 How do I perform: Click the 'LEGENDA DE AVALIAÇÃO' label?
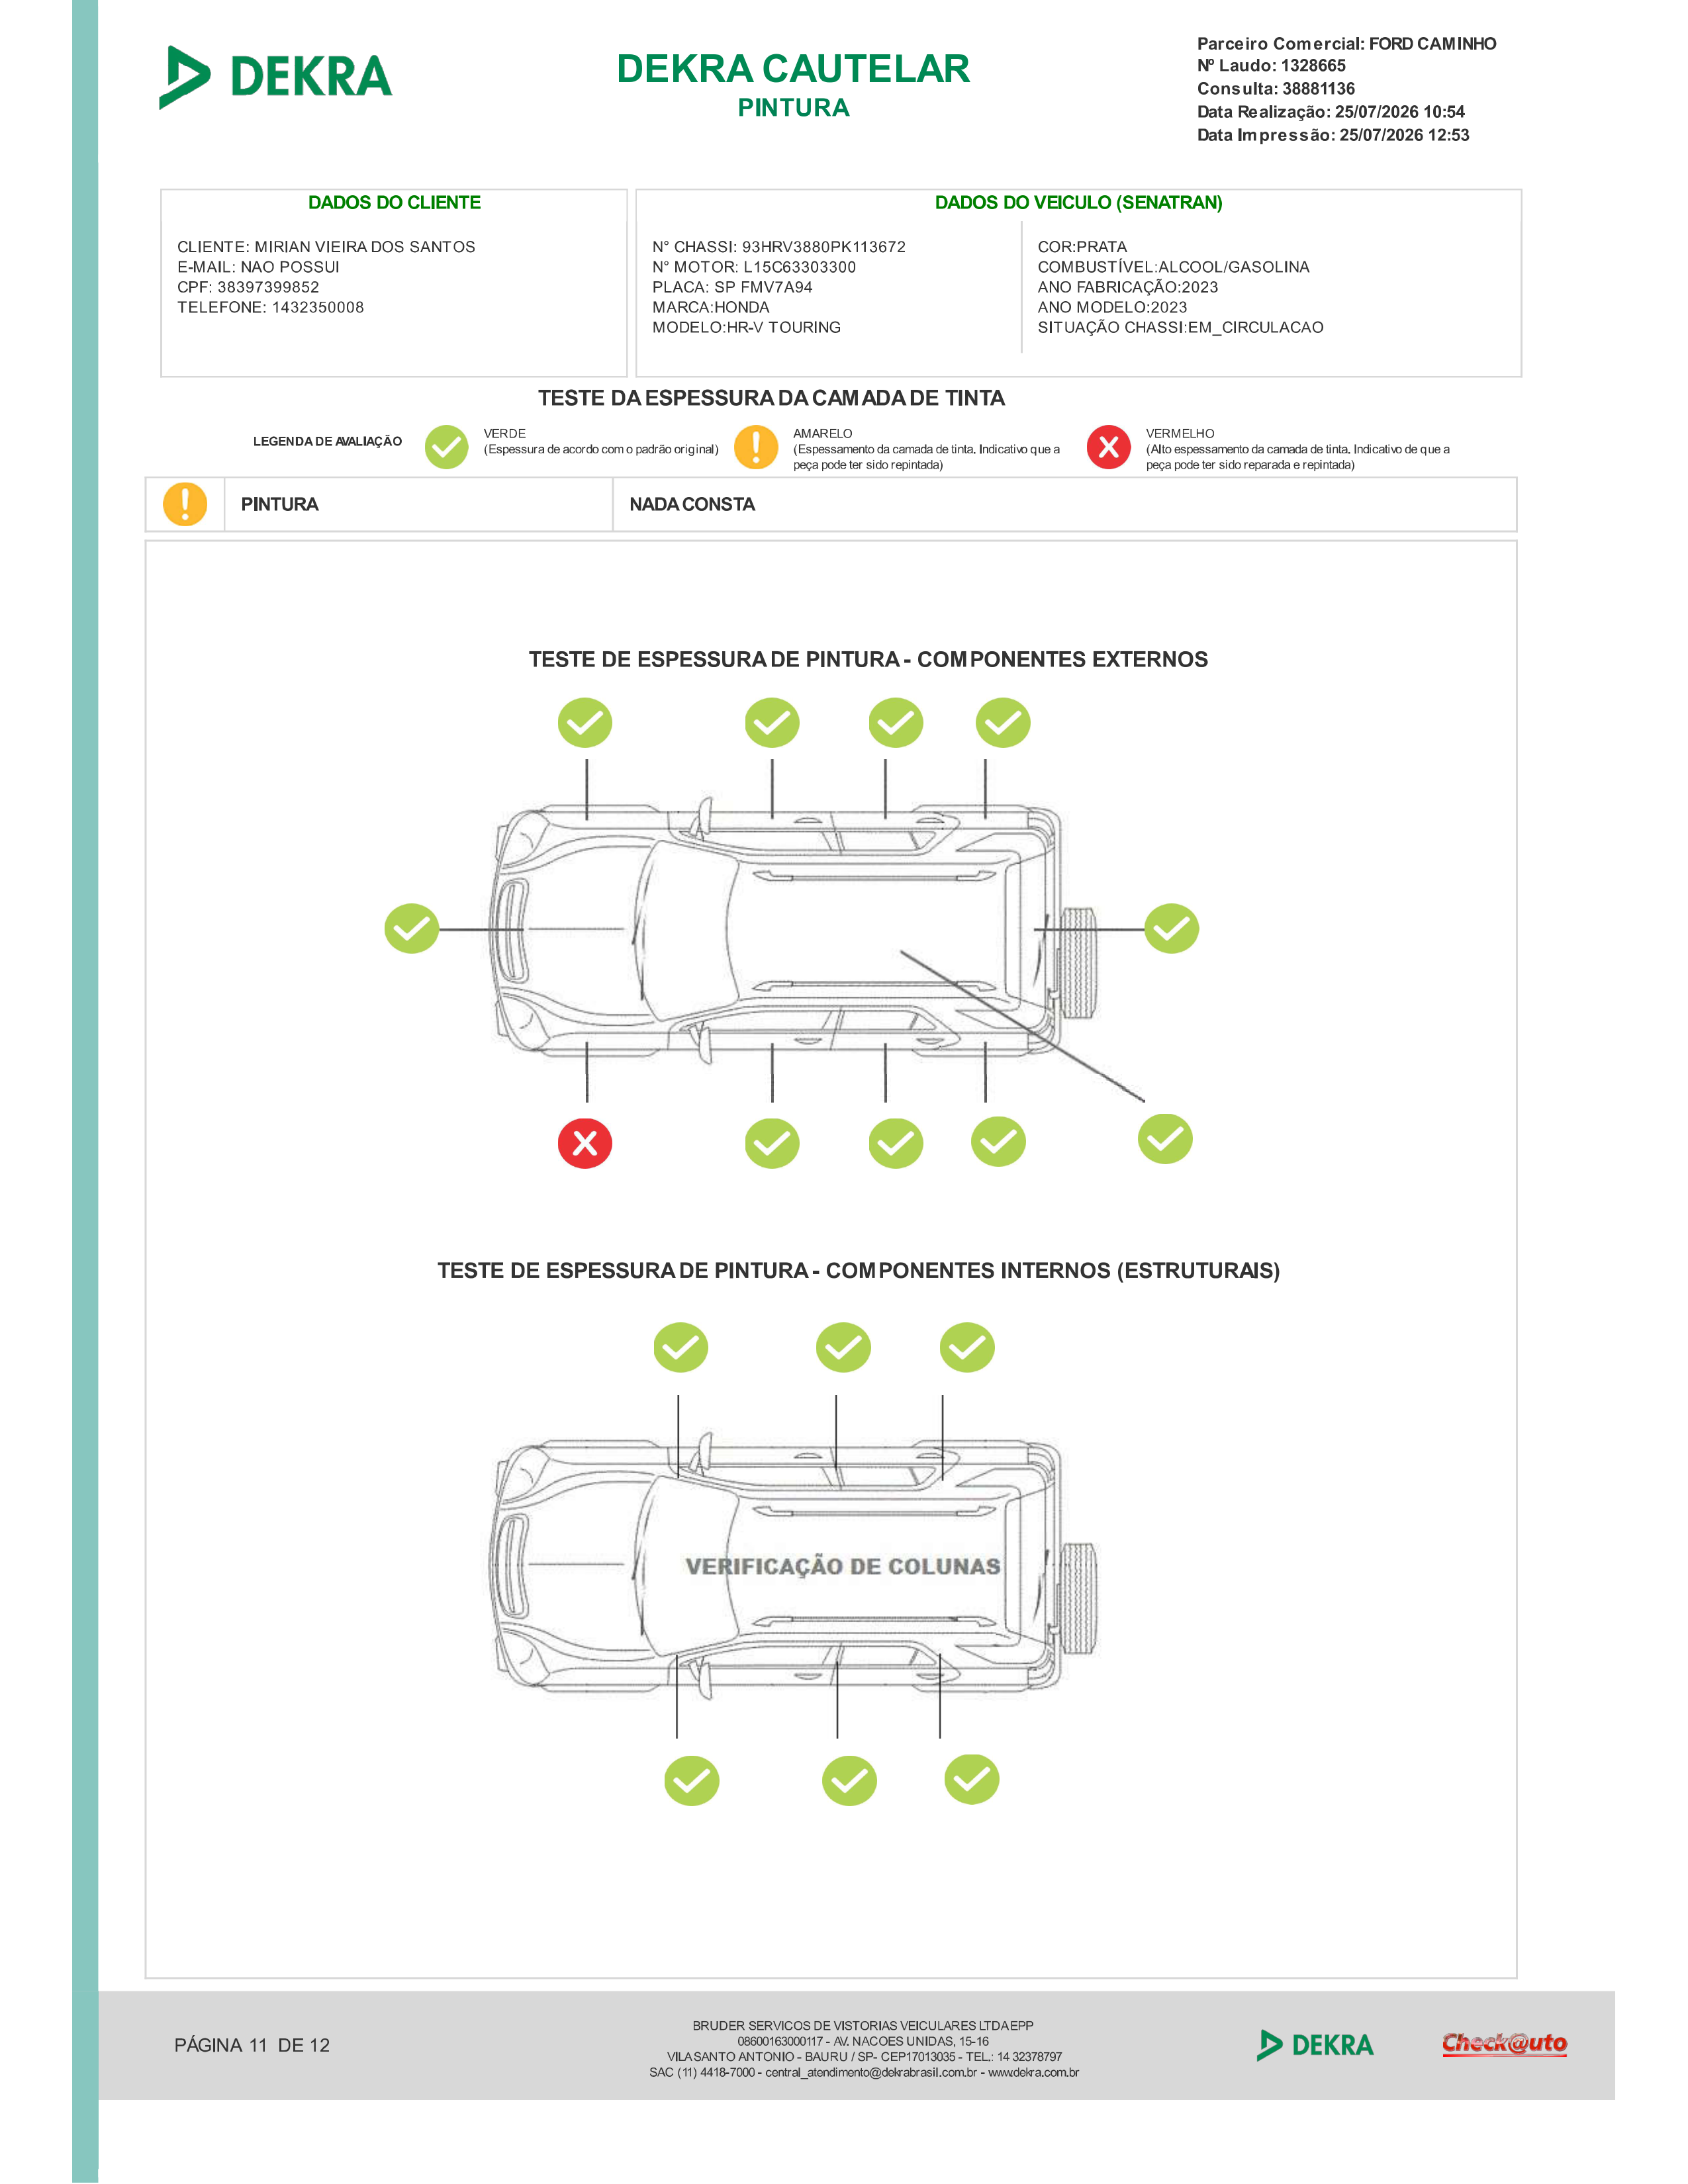pyautogui.click(x=327, y=441)
